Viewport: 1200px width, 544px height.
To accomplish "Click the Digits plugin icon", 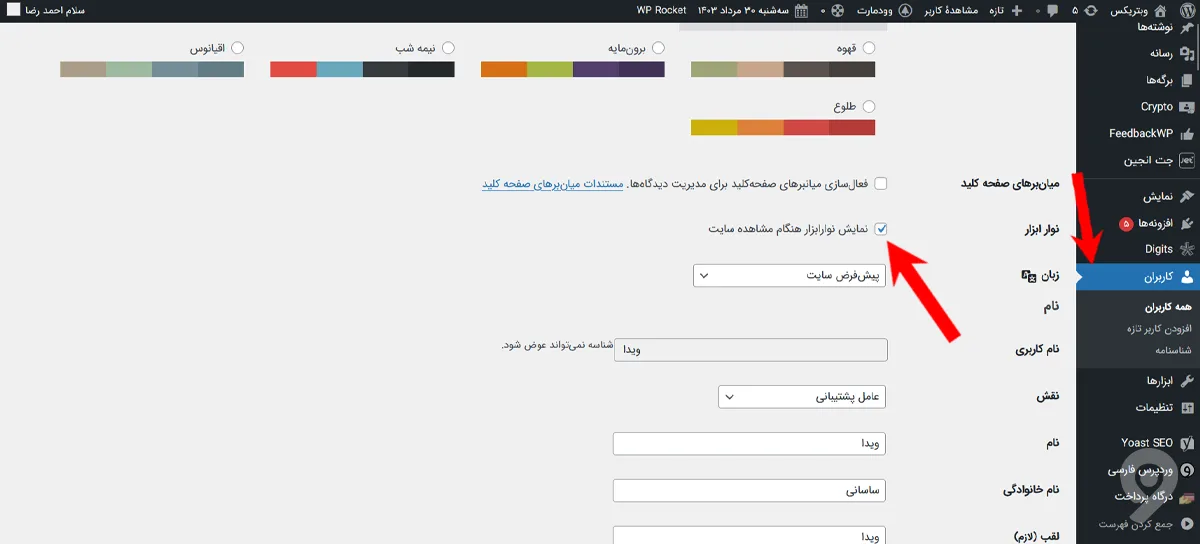I will [x=1186, y=249].
